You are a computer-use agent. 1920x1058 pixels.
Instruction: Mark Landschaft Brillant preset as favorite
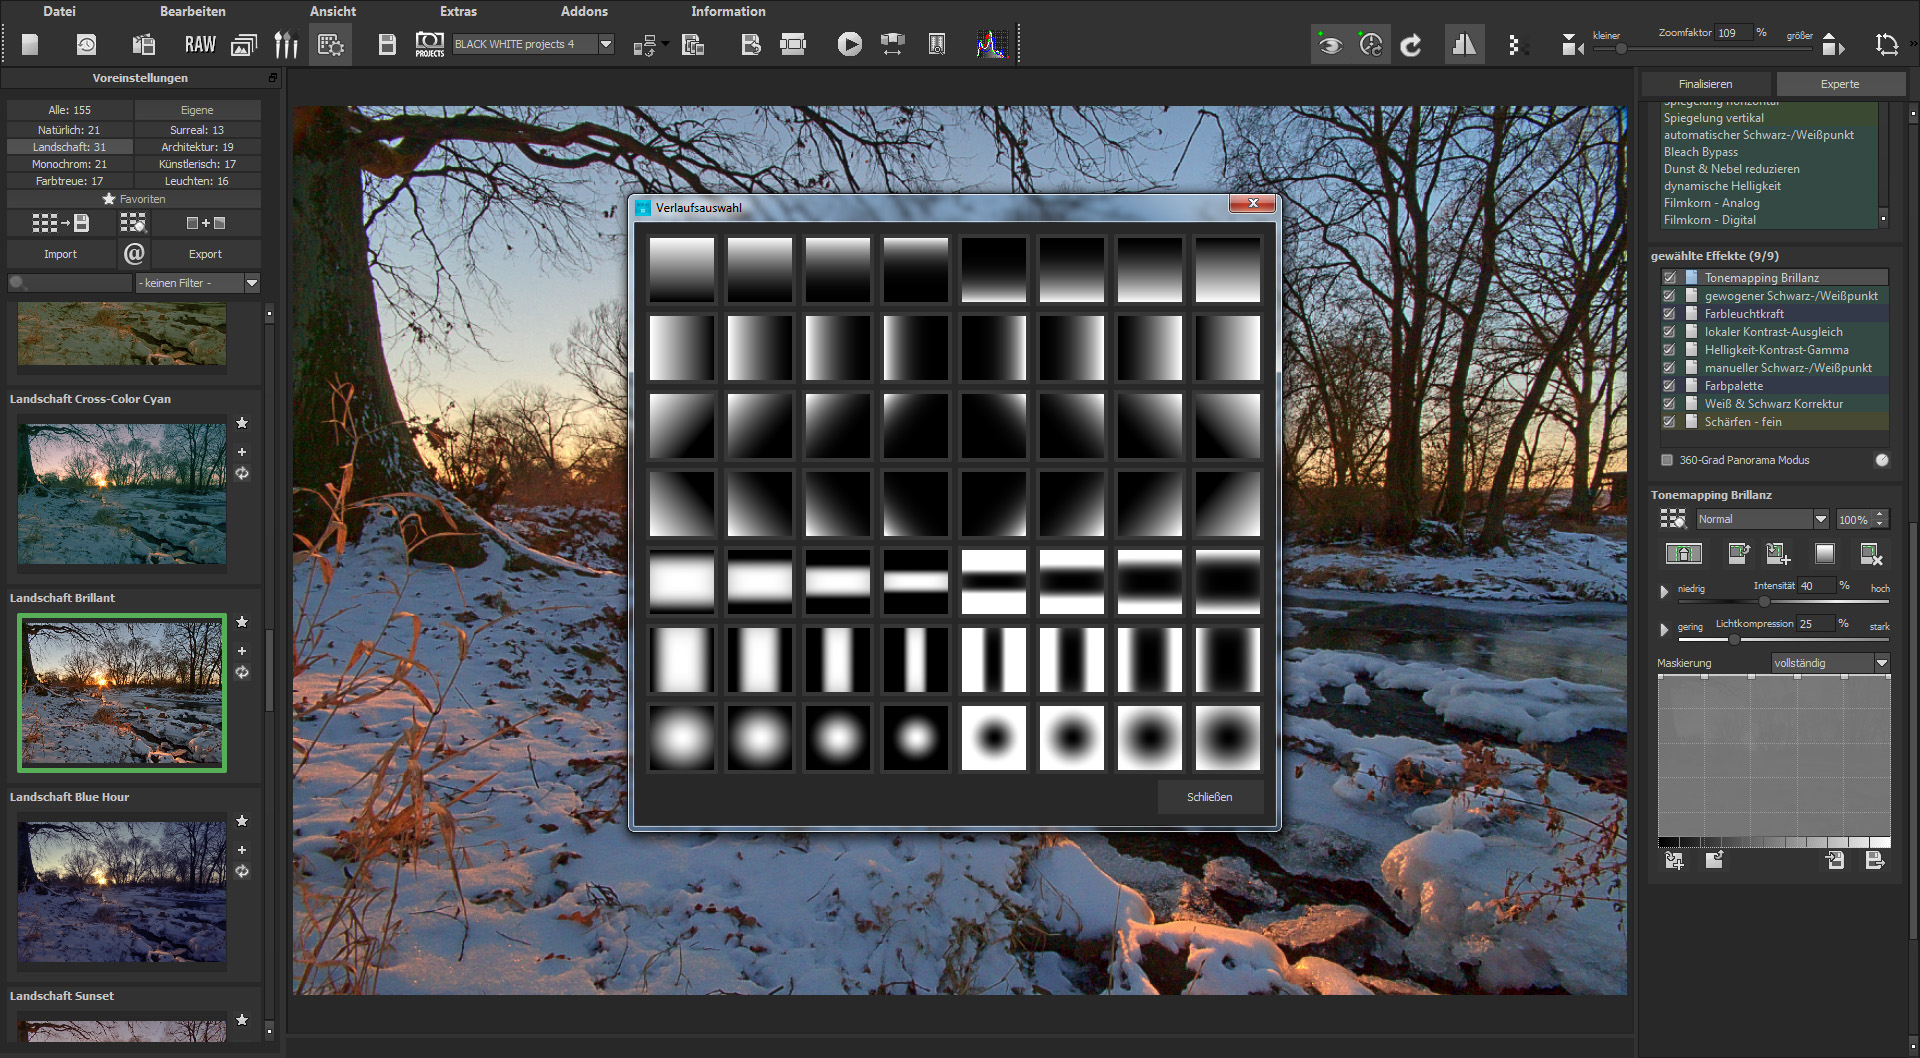(242, 622)
